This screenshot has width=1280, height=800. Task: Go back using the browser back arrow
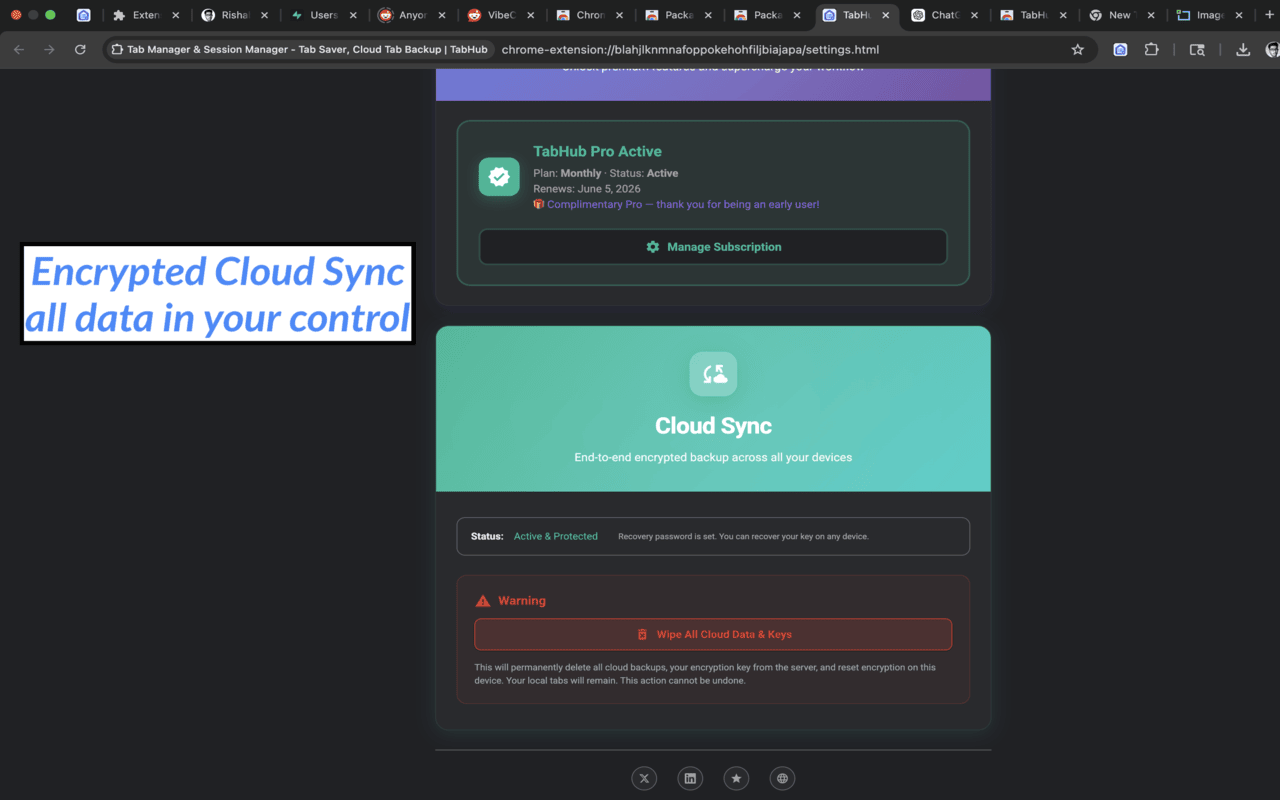click(18, 49)
